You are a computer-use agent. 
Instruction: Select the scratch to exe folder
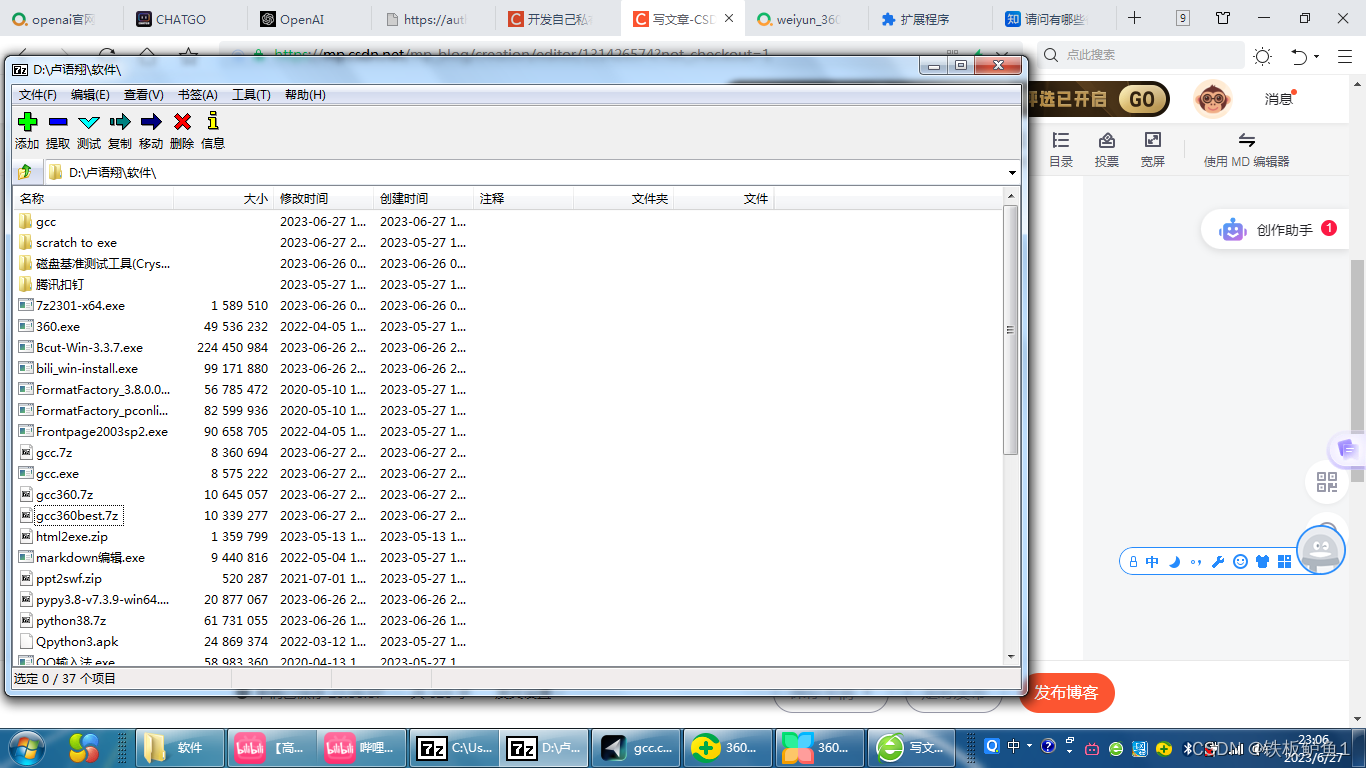(x=76, y=243)
